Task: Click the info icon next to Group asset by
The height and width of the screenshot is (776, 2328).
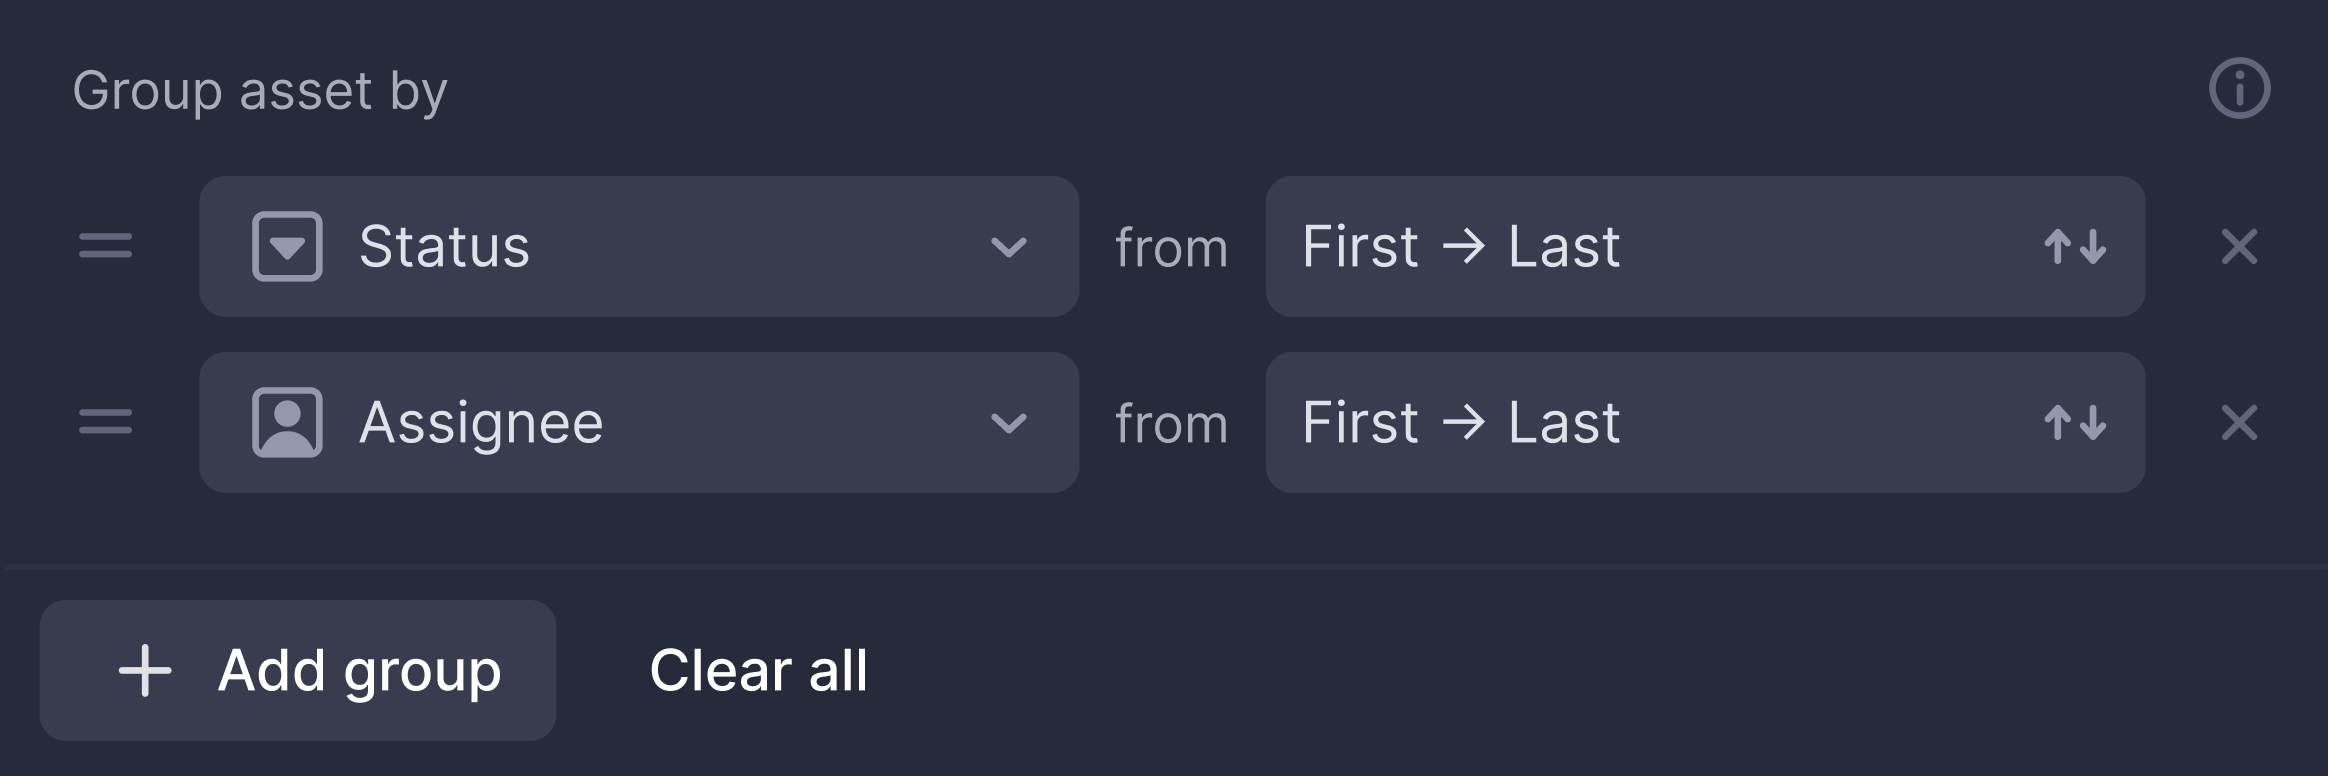Action: click(x=2240, y=88)
